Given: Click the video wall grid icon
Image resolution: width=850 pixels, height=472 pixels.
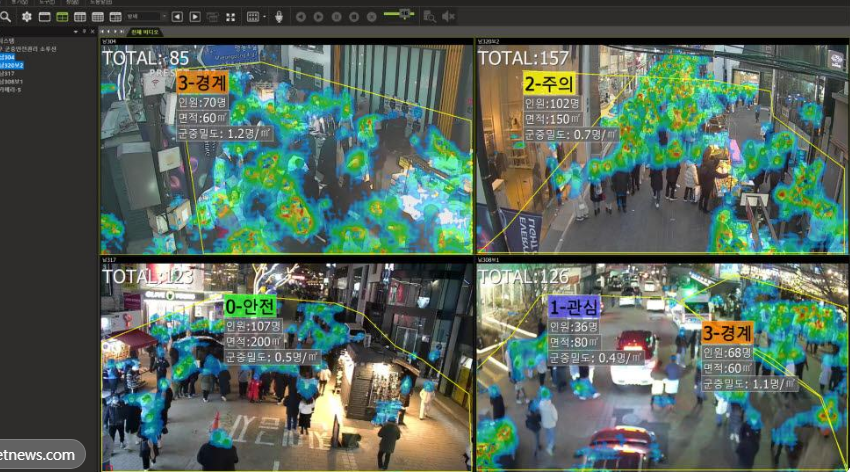Looking at the screenshot, I should click(x=253, y=17).
